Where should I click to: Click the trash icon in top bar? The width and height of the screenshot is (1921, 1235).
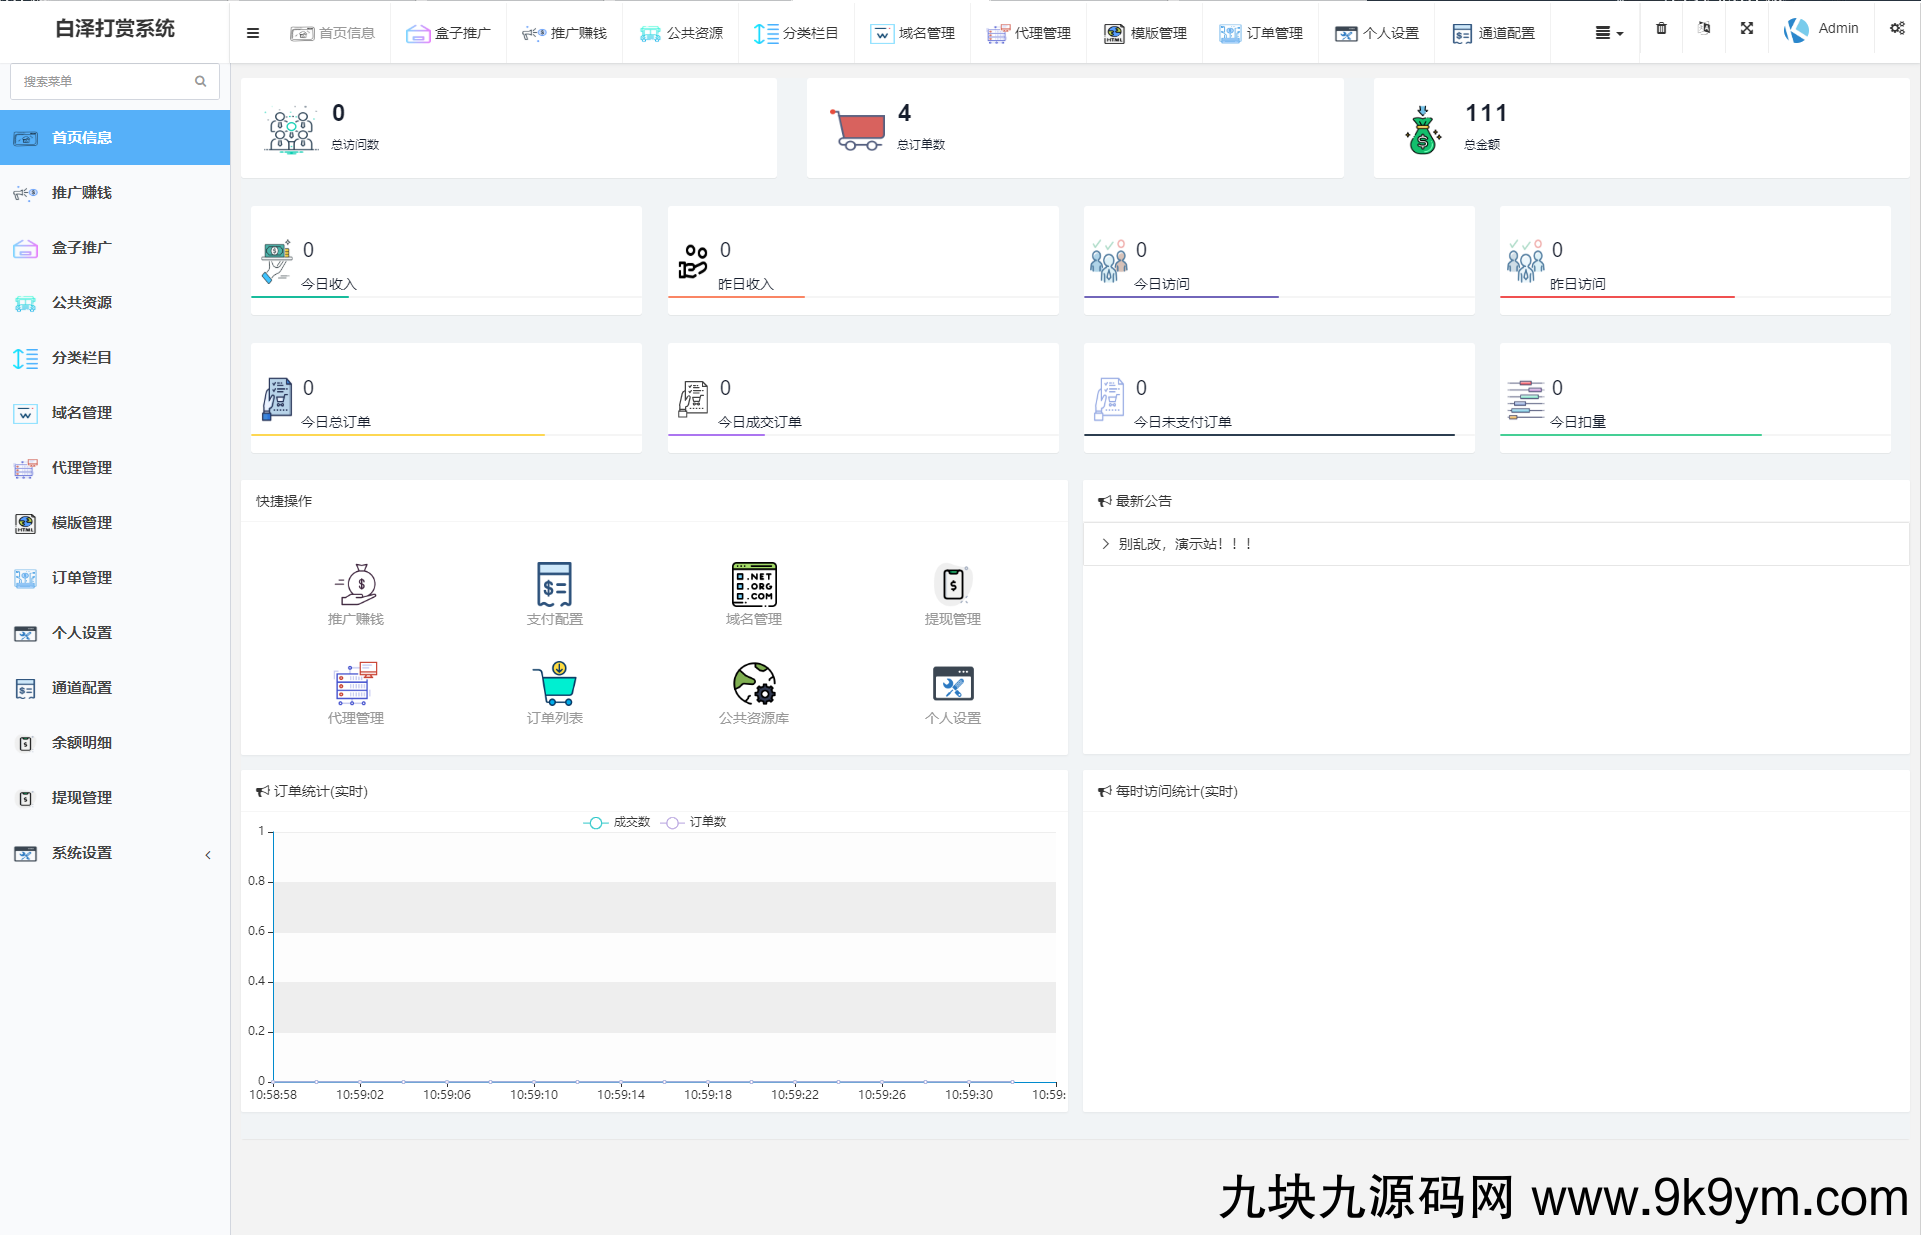(x=1661, y=29)
